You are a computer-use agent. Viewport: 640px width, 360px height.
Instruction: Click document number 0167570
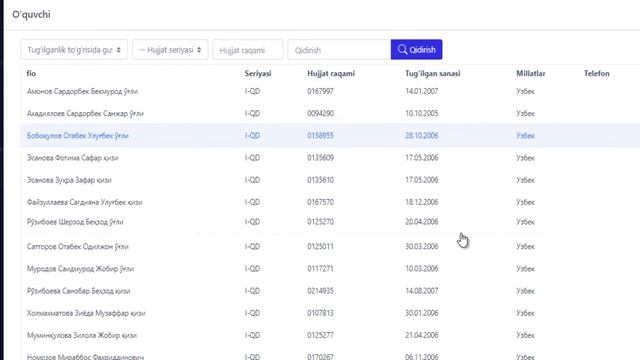pos(320,202)
